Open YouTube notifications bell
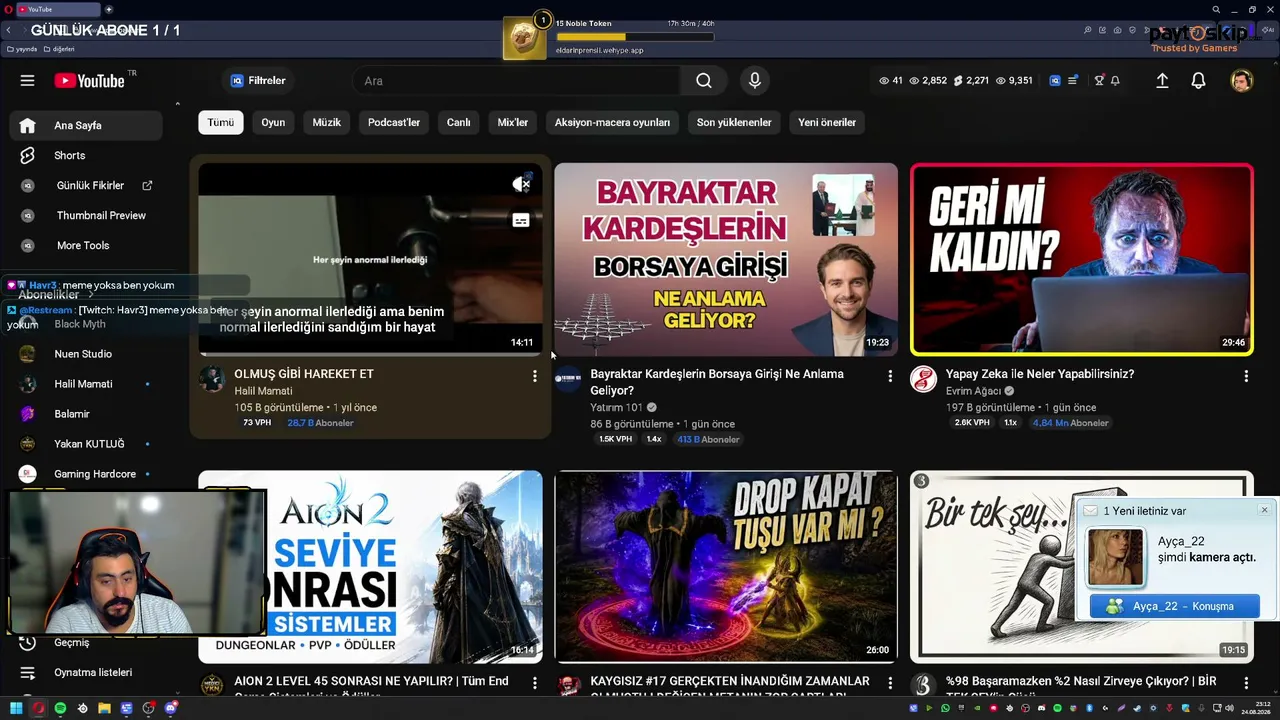1280x720 pixels. tap(1198, 81)
